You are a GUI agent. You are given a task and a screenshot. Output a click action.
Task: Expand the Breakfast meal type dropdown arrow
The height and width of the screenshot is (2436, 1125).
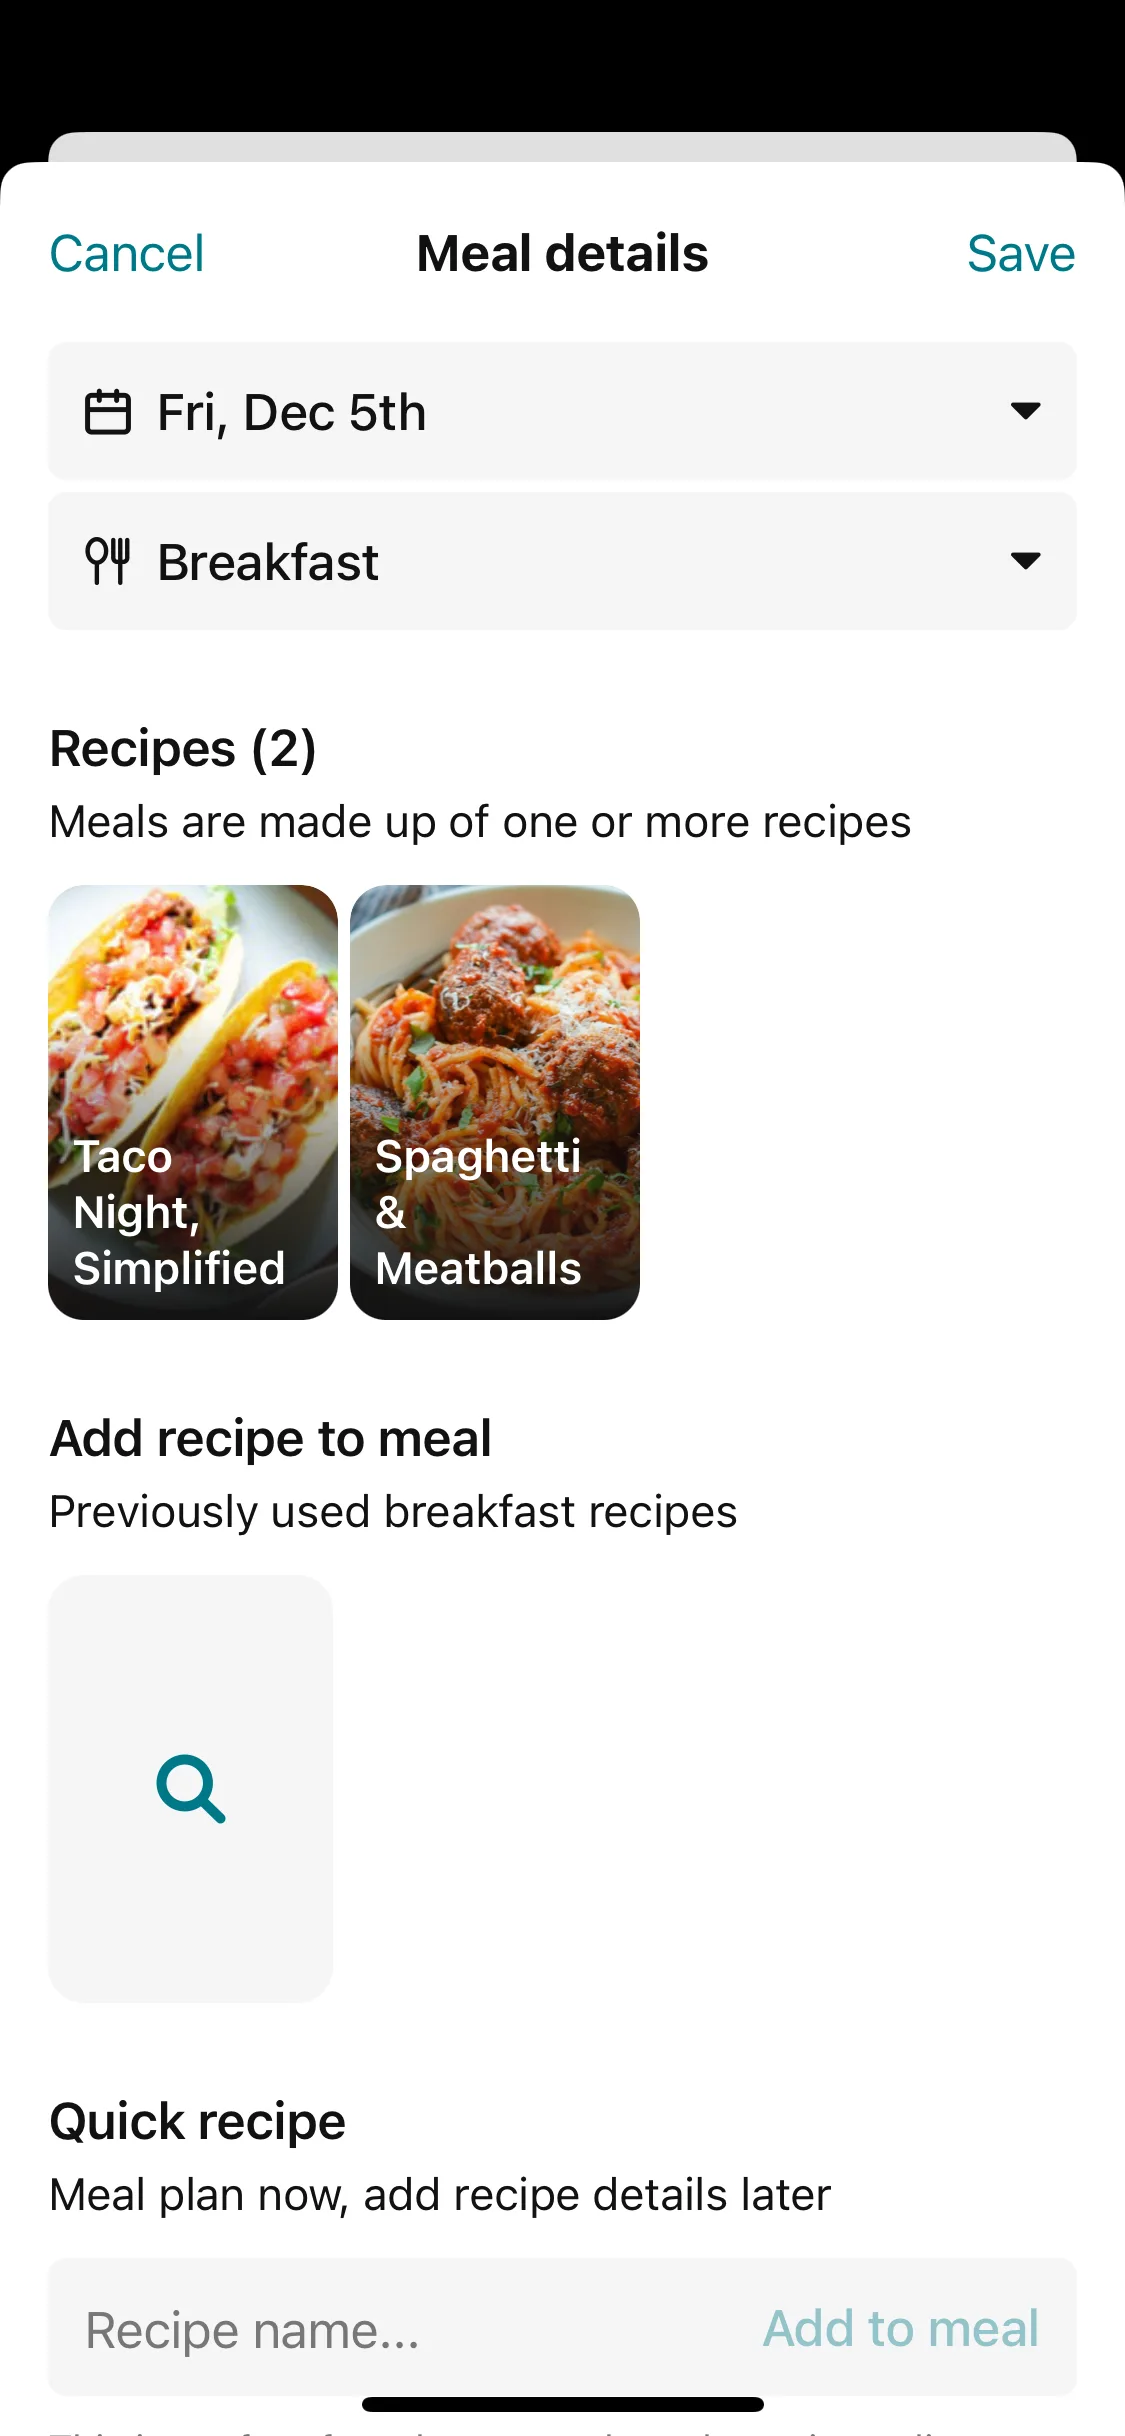(x=1025, y=560)
